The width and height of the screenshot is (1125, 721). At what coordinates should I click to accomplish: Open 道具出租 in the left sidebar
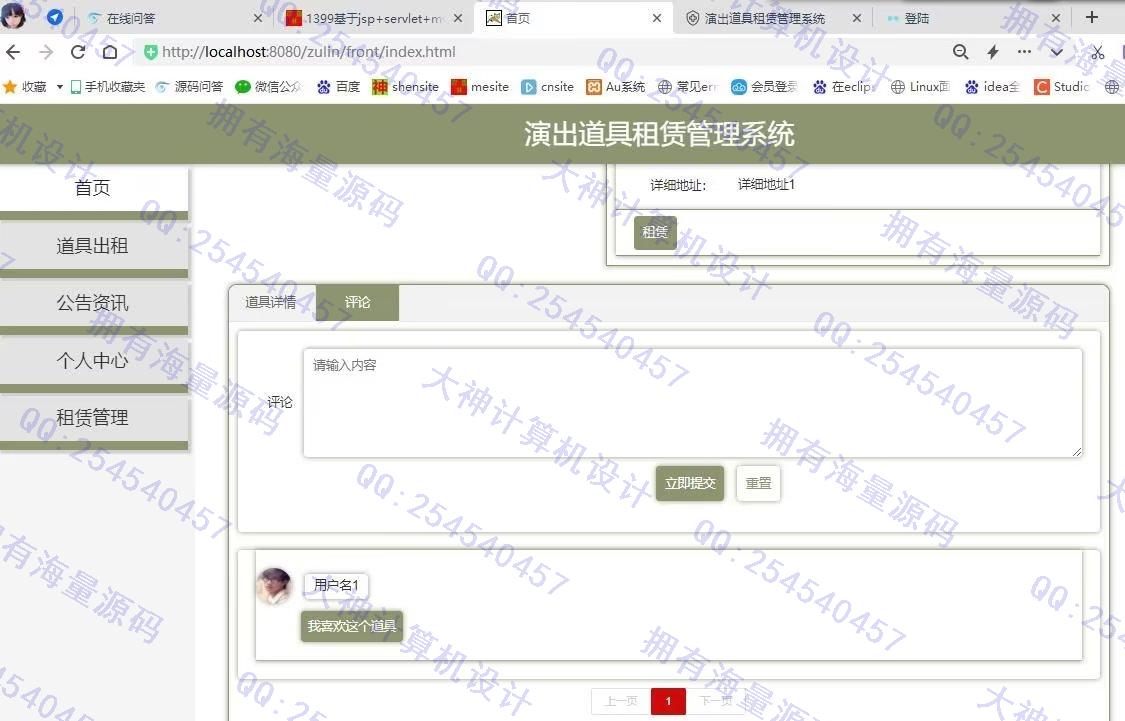pos(93,246)
